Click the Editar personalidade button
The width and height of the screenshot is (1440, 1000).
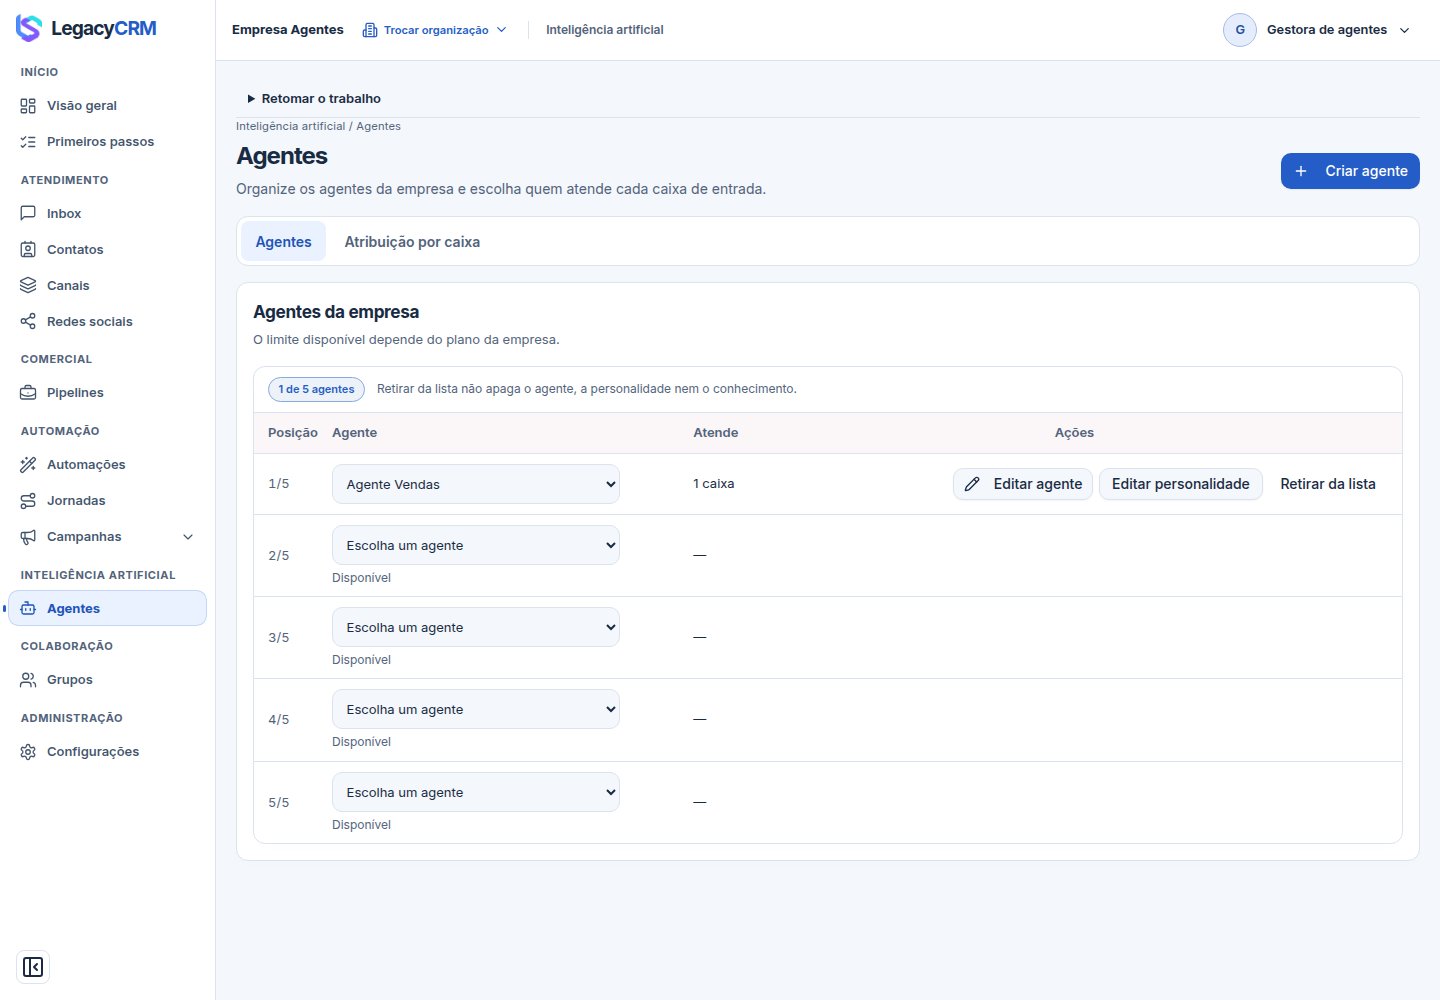(x=1180, y=484)
